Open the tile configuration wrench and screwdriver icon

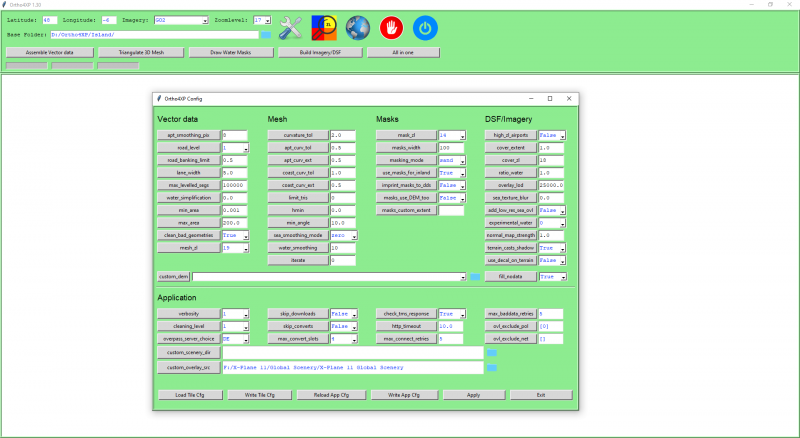290,28
